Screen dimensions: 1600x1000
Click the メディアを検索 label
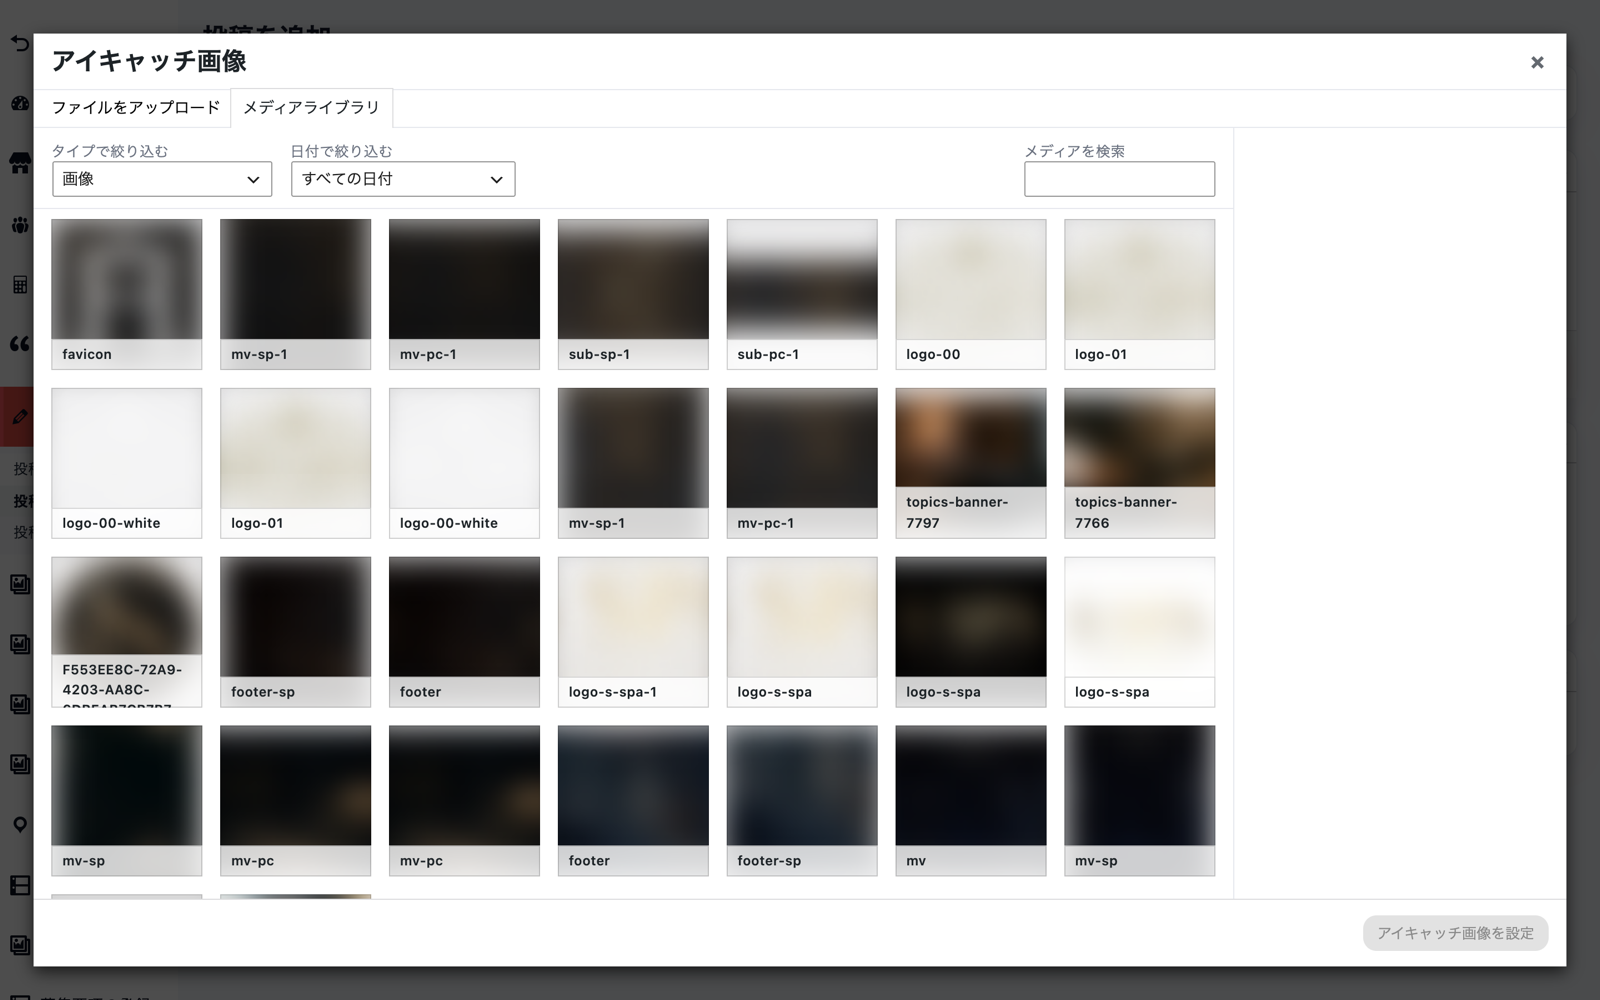1074,151
